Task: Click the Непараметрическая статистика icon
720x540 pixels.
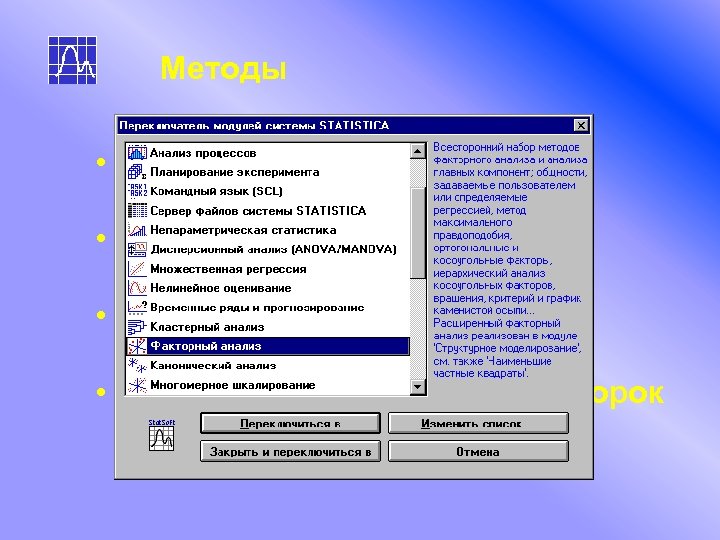Action: [137, 230]
